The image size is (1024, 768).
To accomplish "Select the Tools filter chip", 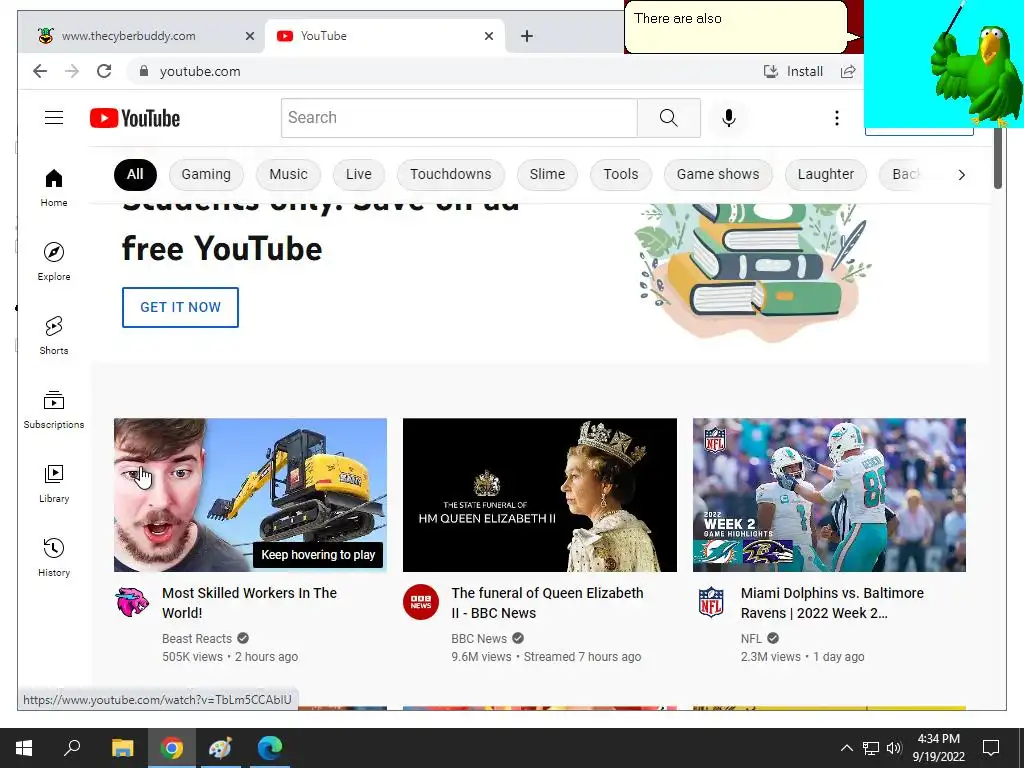I will click(x=620, y=174).
